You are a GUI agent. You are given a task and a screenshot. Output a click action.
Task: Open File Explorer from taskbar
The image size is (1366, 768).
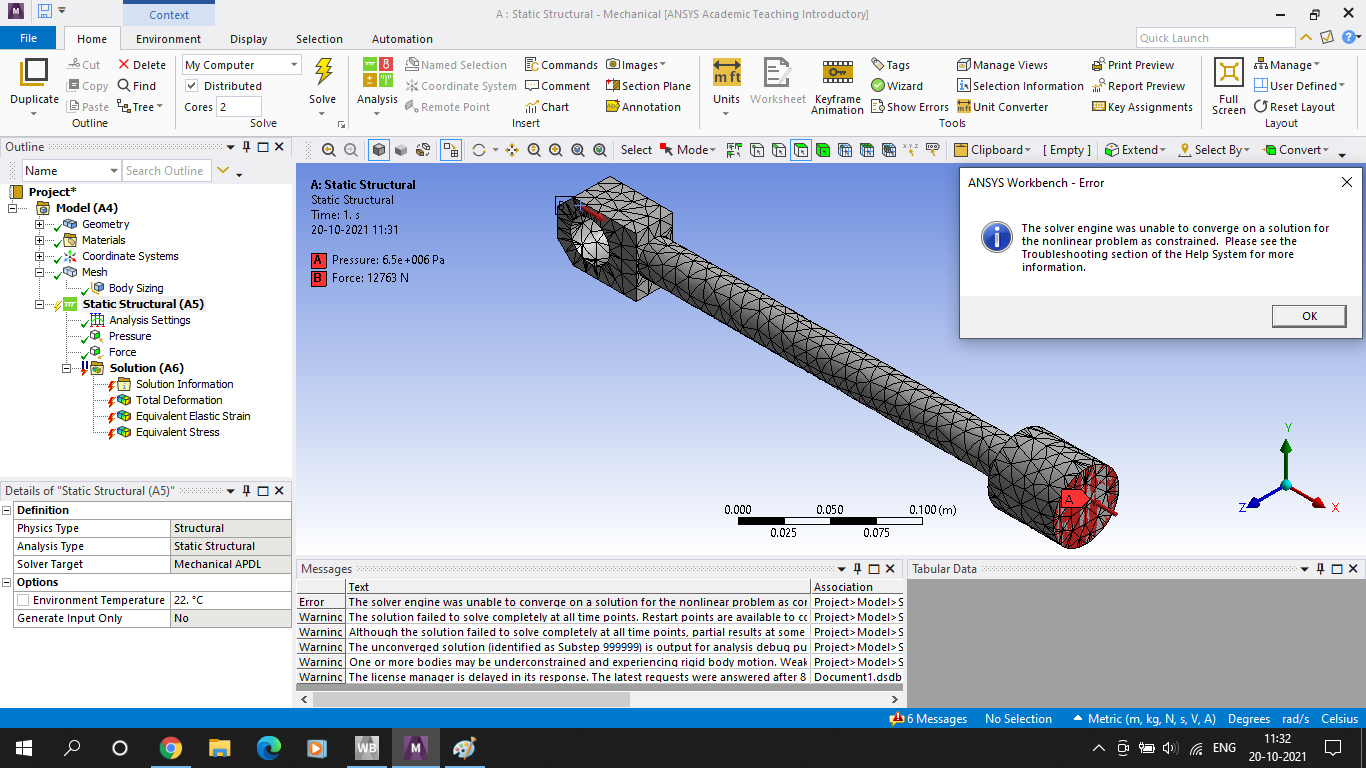tap(220, 748)
